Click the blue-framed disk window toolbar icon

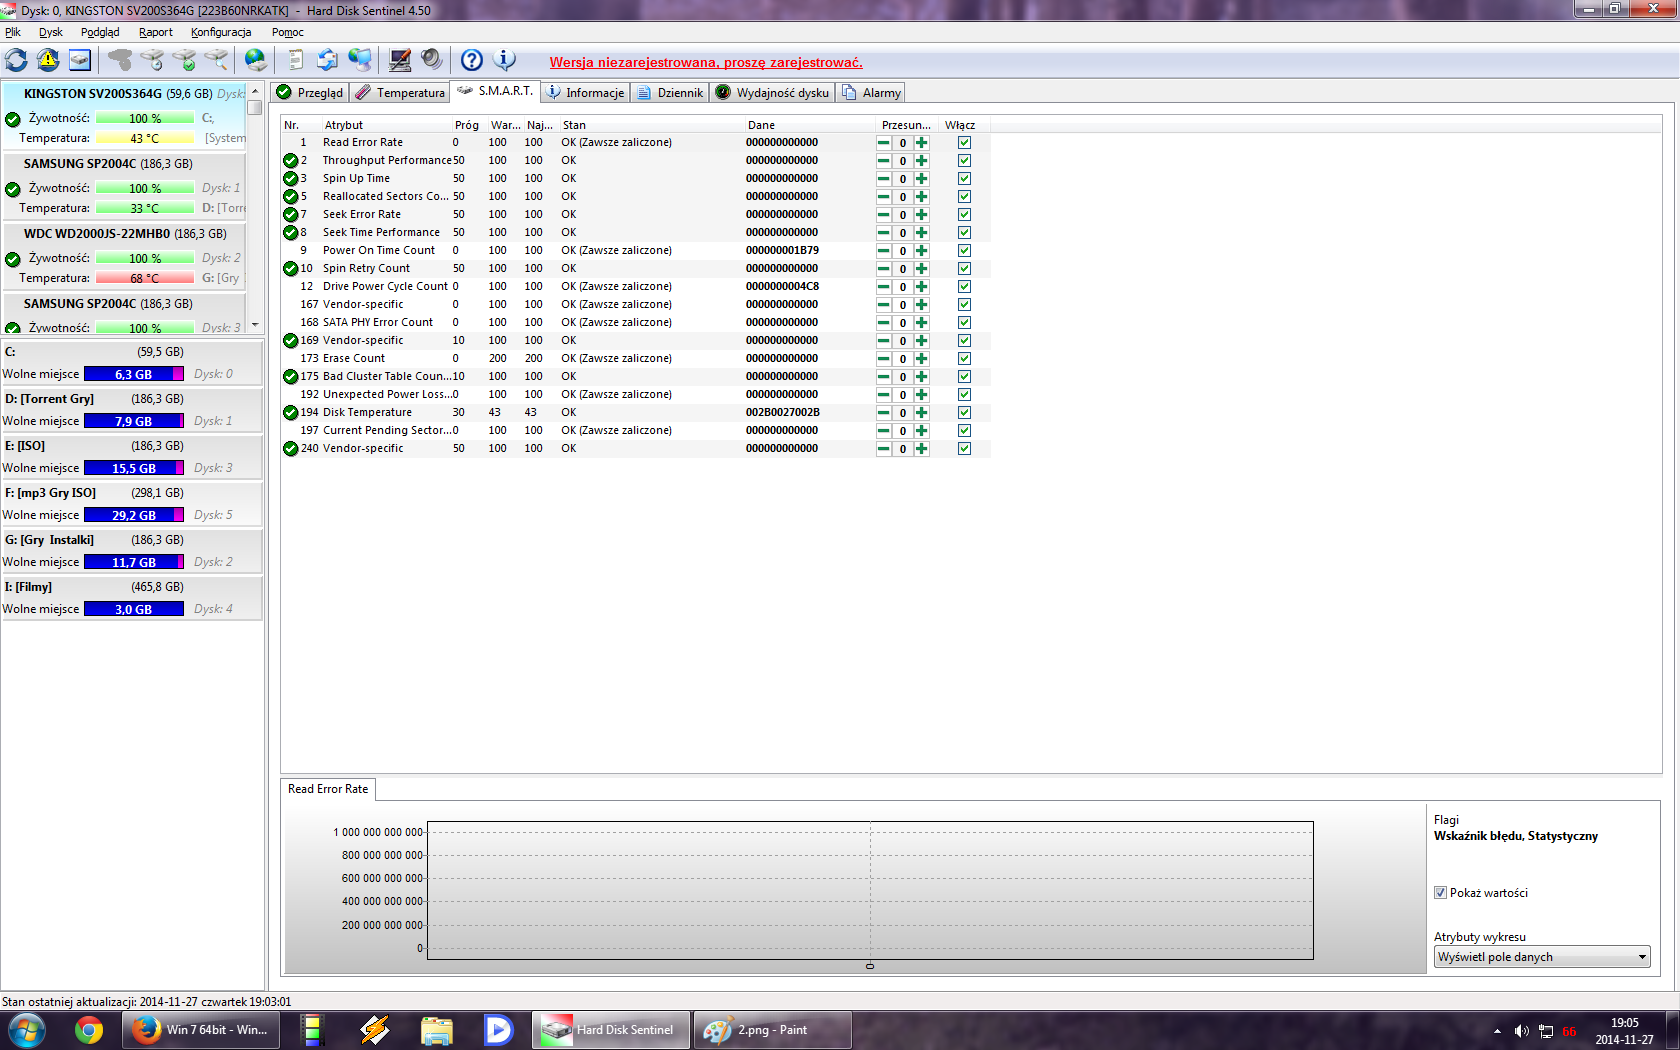80,60
